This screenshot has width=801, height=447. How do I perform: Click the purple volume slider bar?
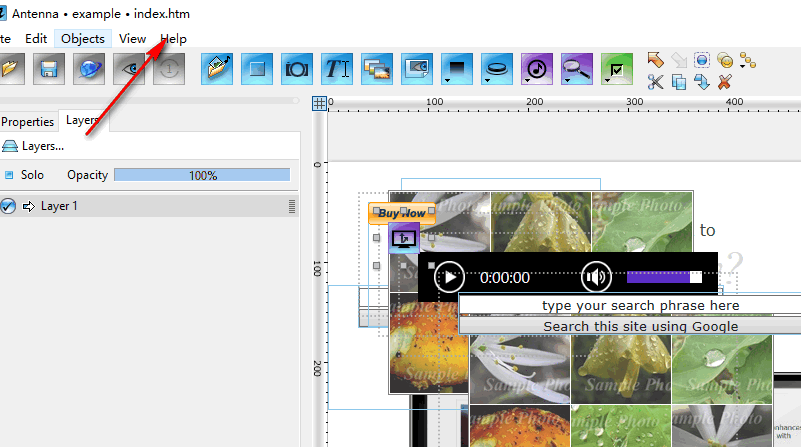pyautogui.click(x=664, y=277)
